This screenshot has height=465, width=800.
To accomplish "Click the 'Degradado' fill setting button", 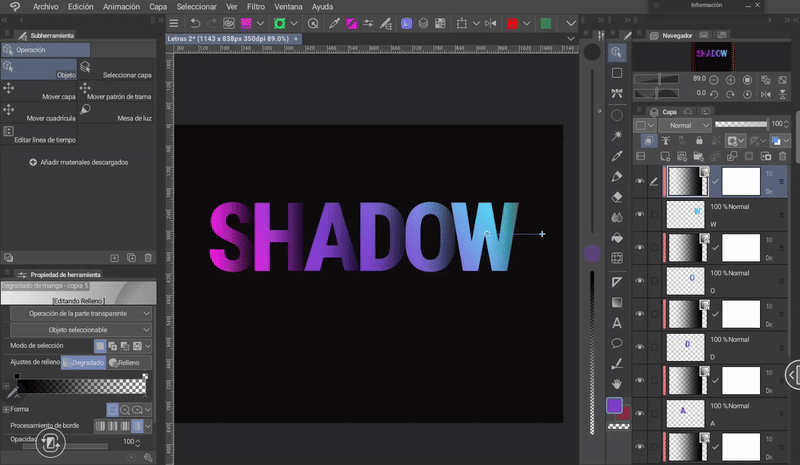I will [x=84, y=363].
